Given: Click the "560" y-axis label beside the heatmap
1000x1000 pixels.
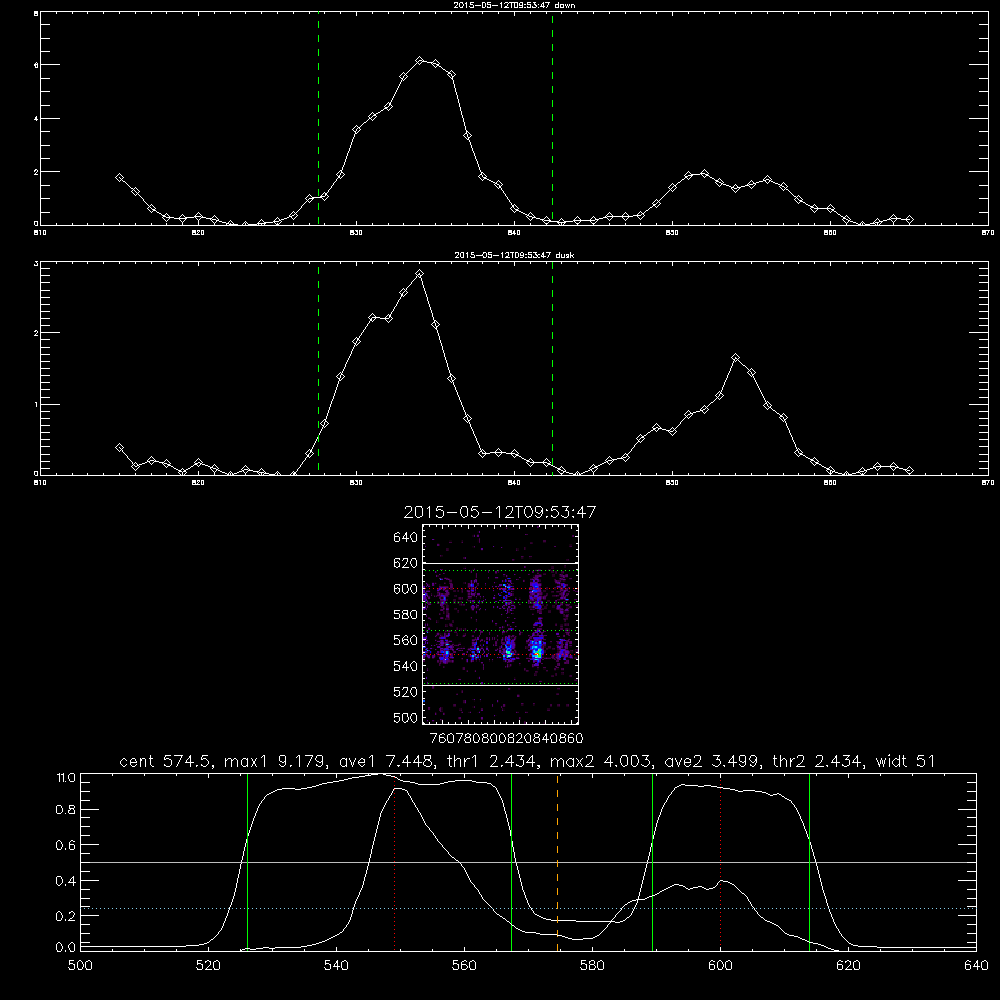Looking at the screenshot, I should click(406, 640).
